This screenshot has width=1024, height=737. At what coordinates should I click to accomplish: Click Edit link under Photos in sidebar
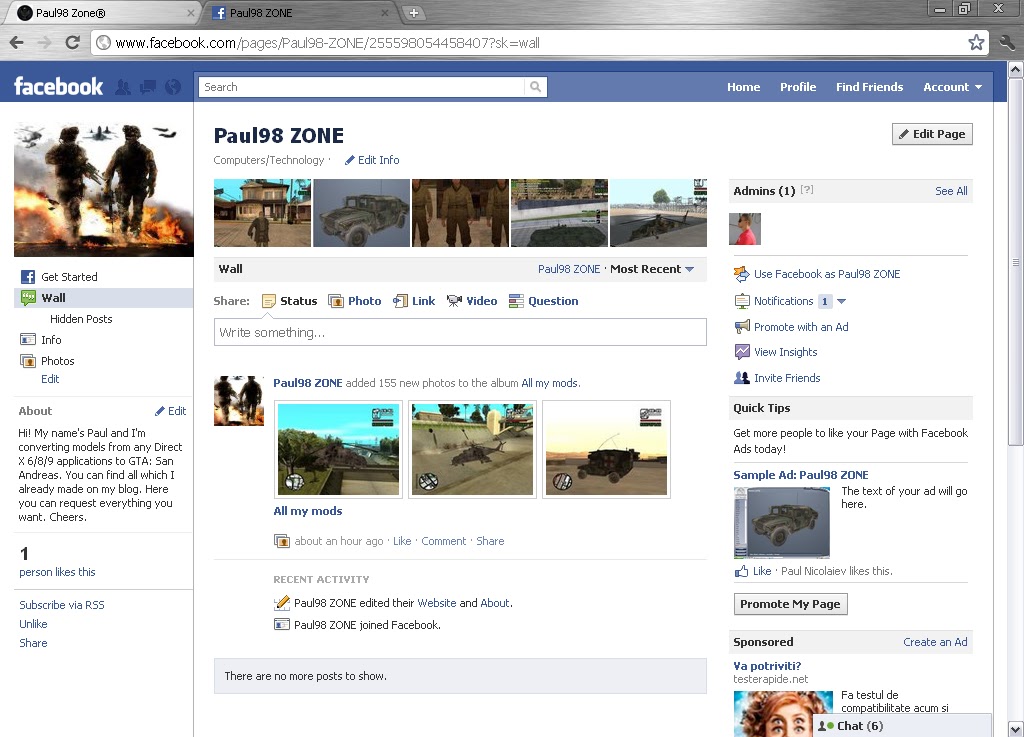pyautogui.click(x=50, y=379)
